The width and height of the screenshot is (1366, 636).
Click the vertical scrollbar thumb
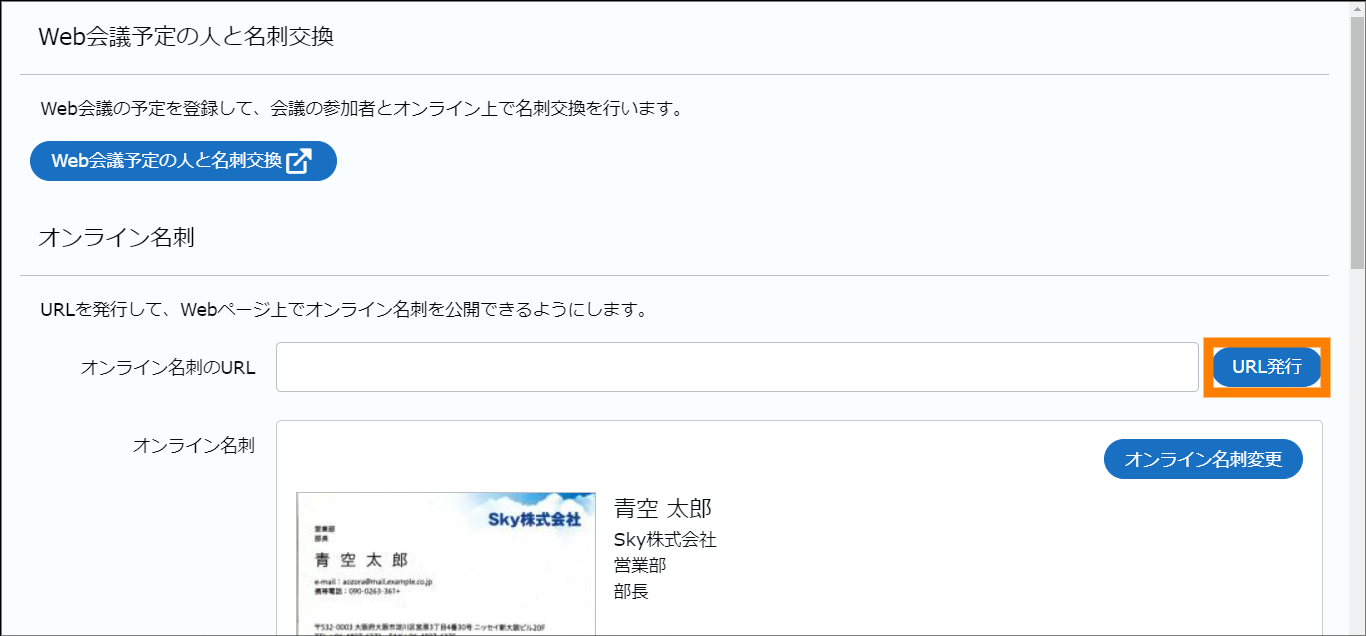(1357, 140)
